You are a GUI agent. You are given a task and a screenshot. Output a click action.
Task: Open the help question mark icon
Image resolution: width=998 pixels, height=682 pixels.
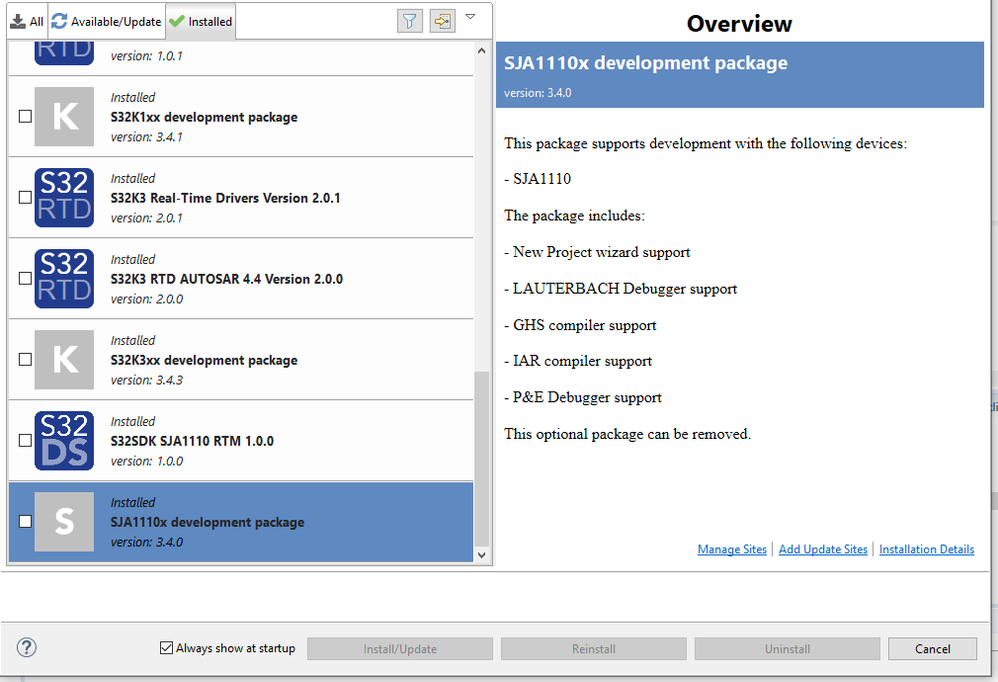point(27,647)
